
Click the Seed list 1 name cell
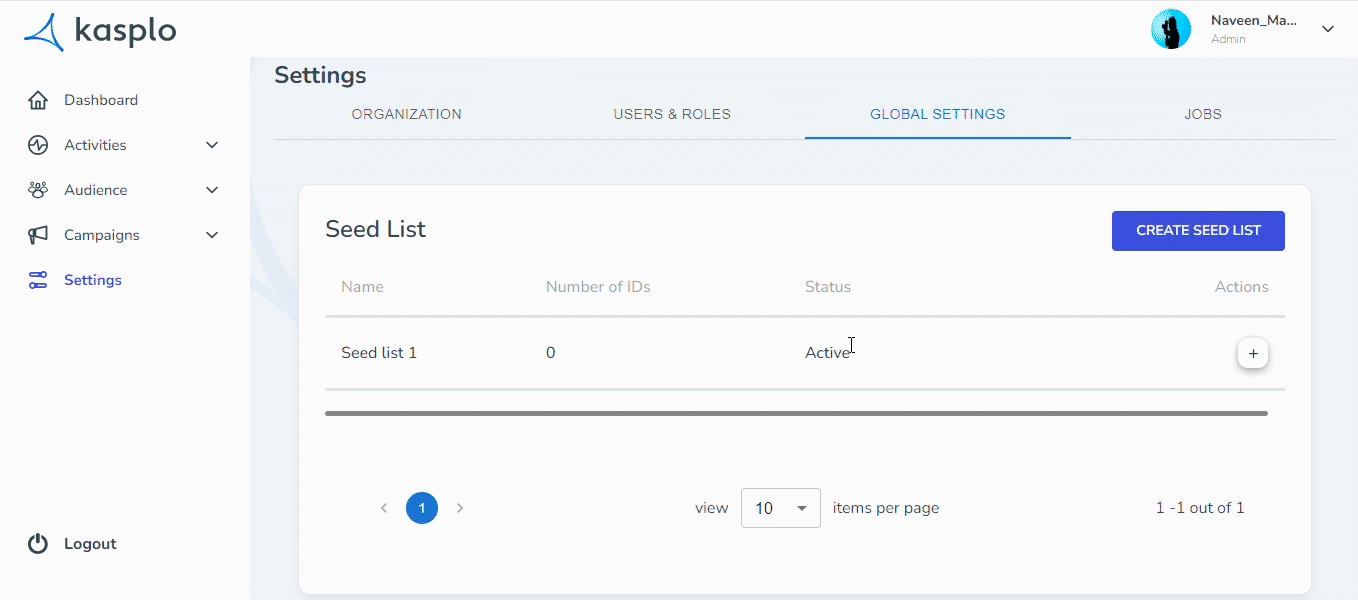click(x=379, y=353)
